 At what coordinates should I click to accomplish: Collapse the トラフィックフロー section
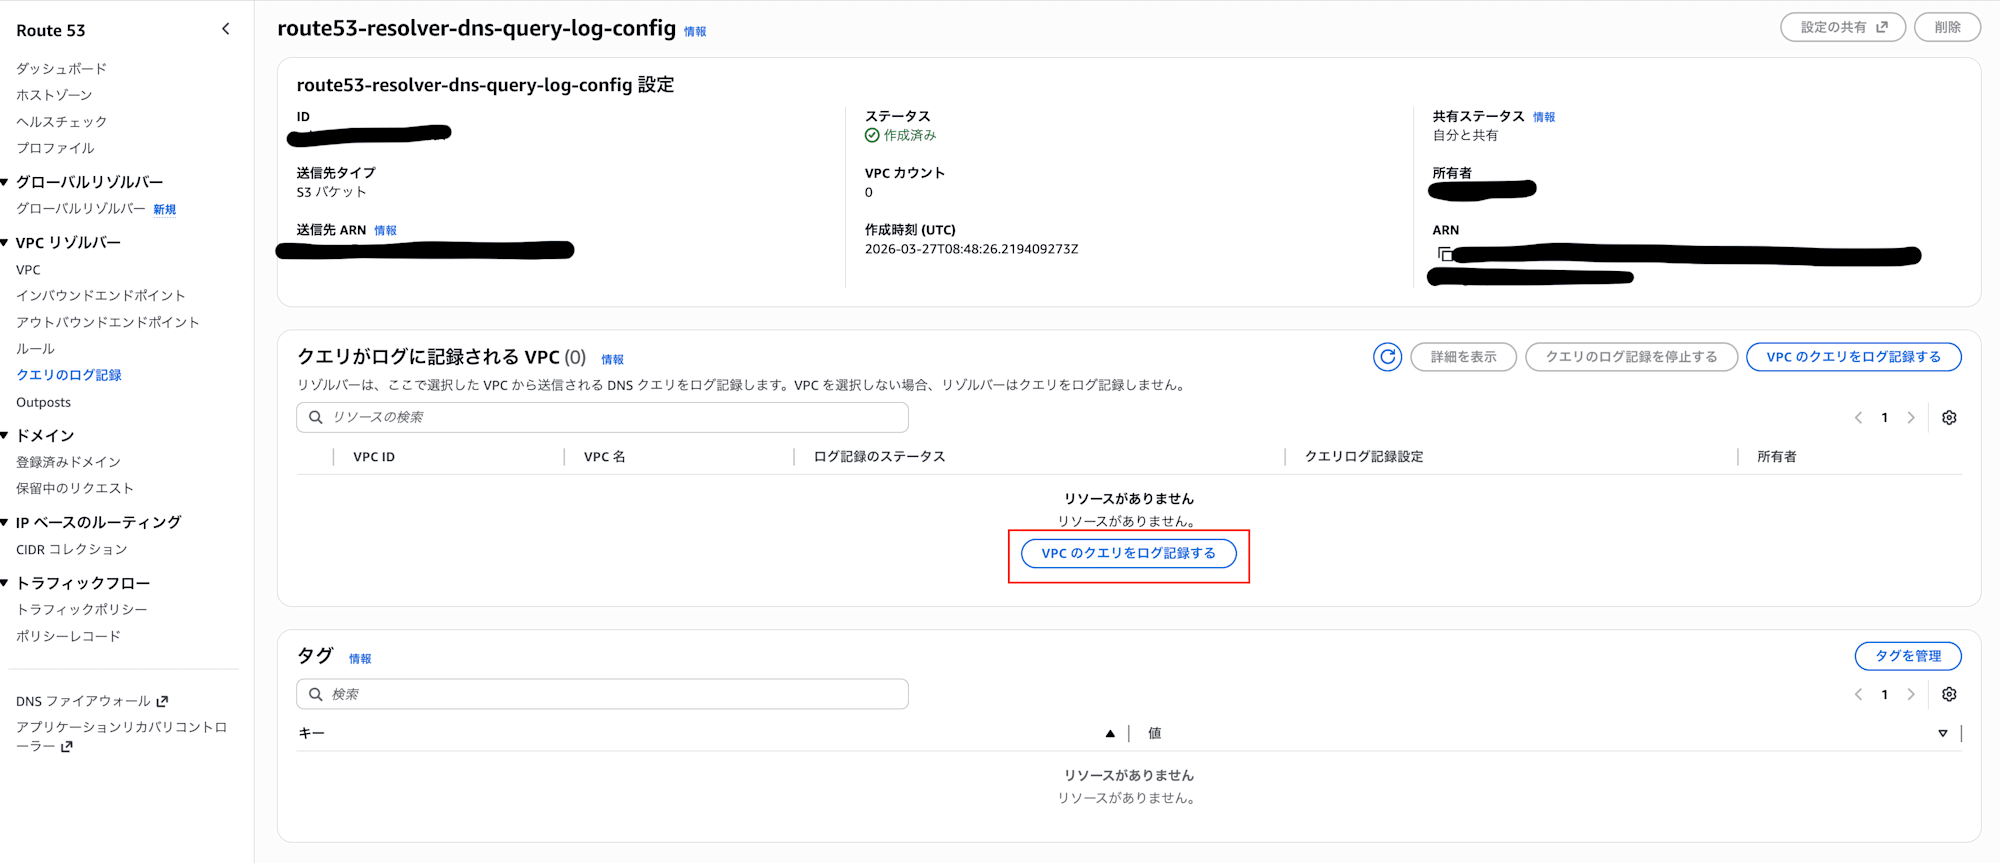[5, 583]
